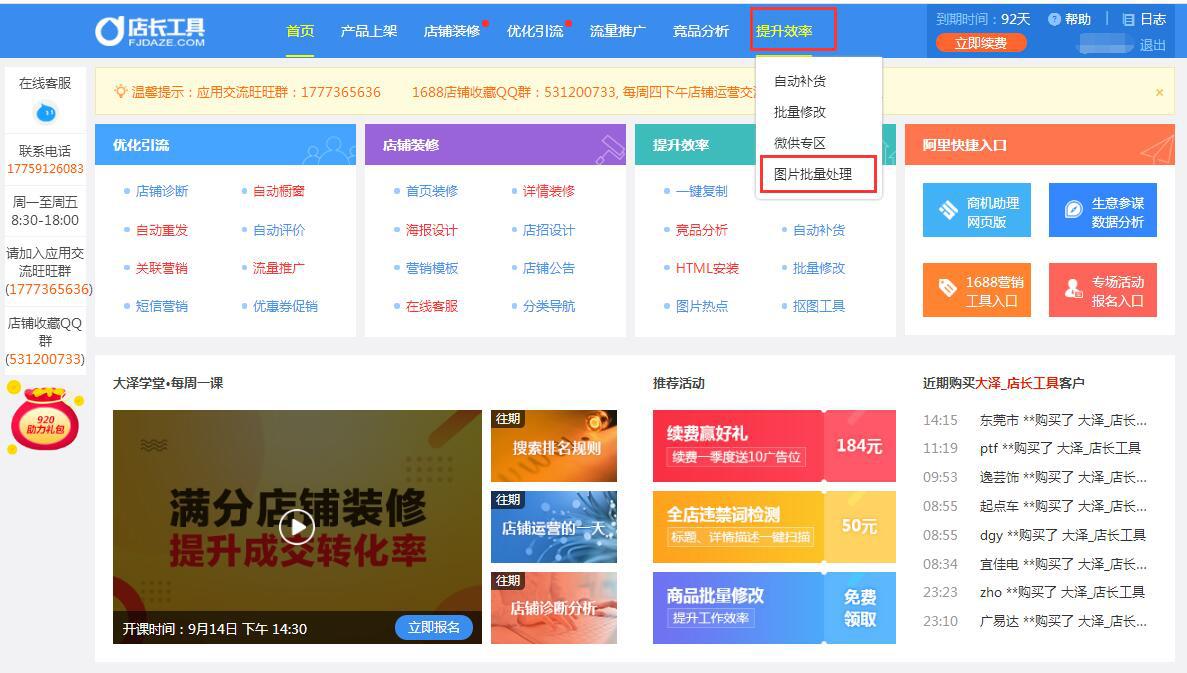Open the 竞品分析 nav item
The height and width of the screenshot is (673, 1187).
[701, 31]
